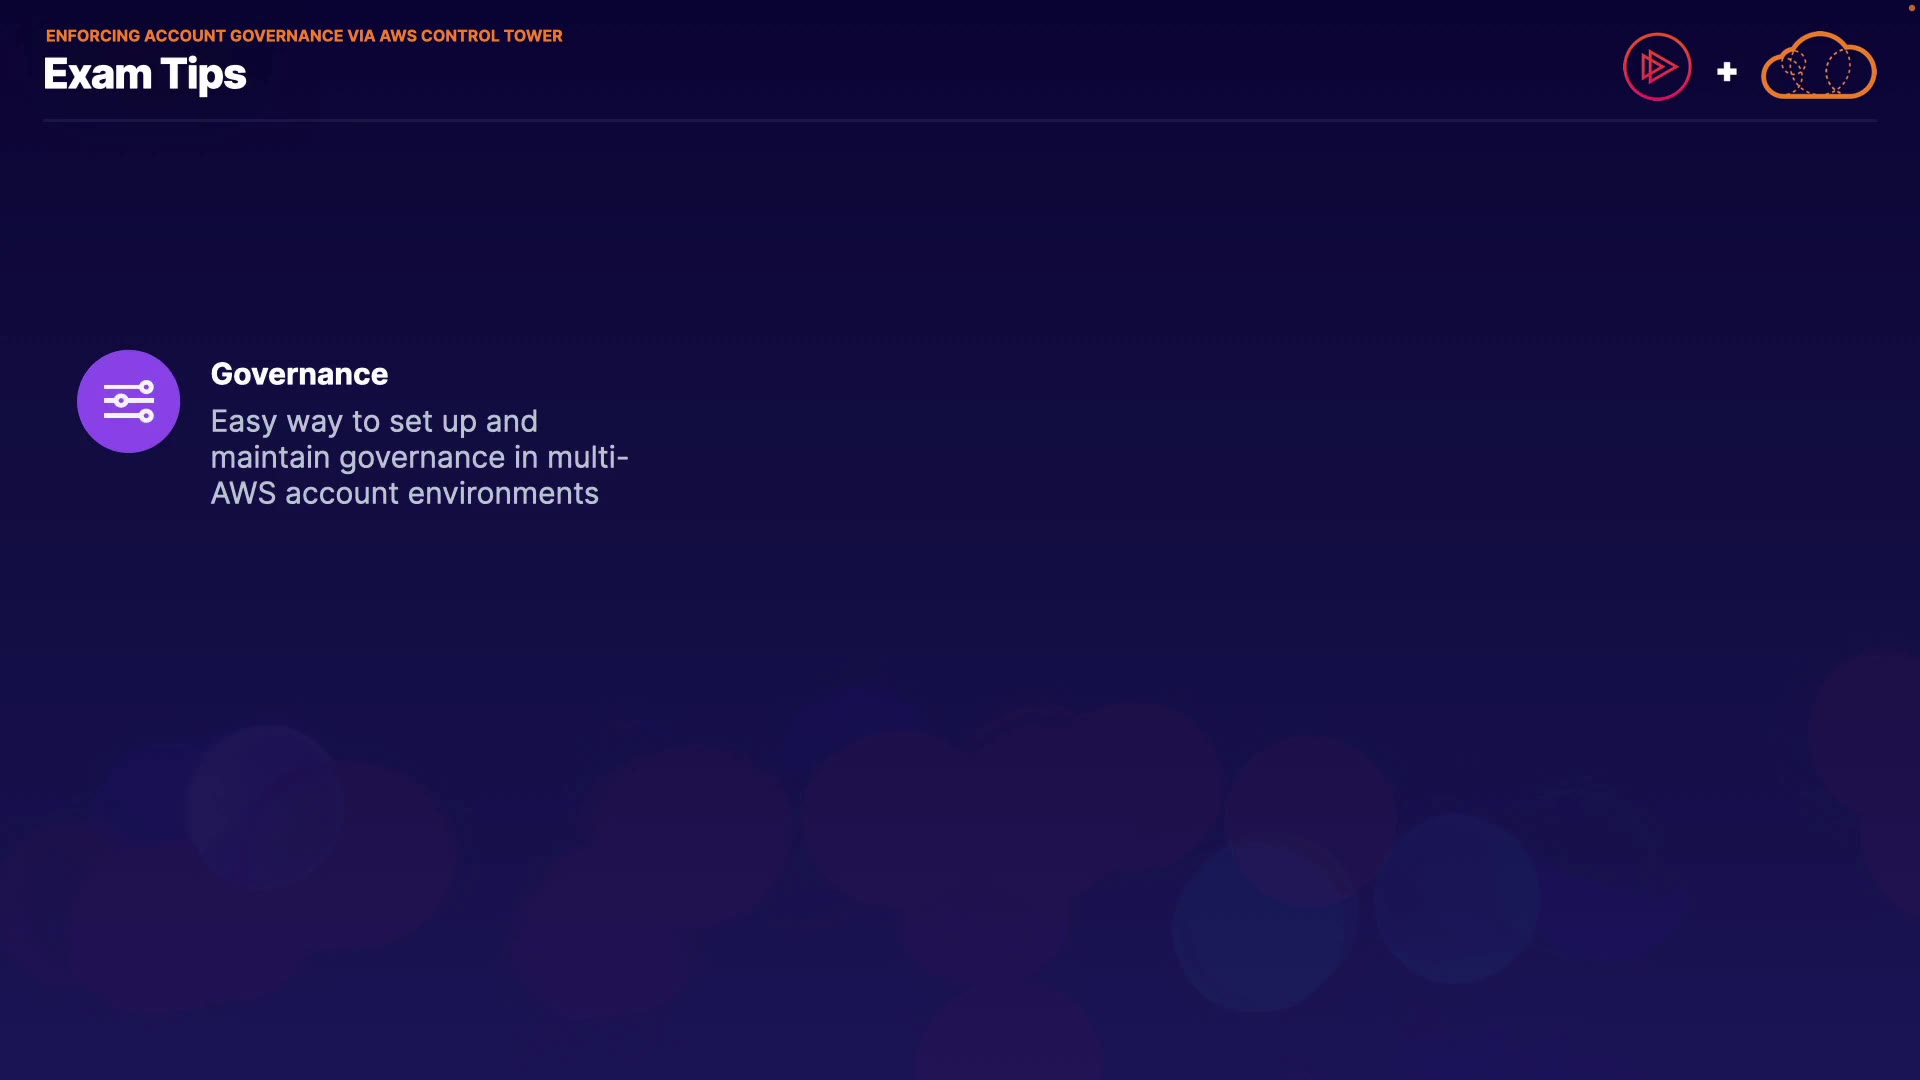Click 'ENFORCING ACCOUNT GOVERNANCE' in orange subtitle

coord(194,36)
